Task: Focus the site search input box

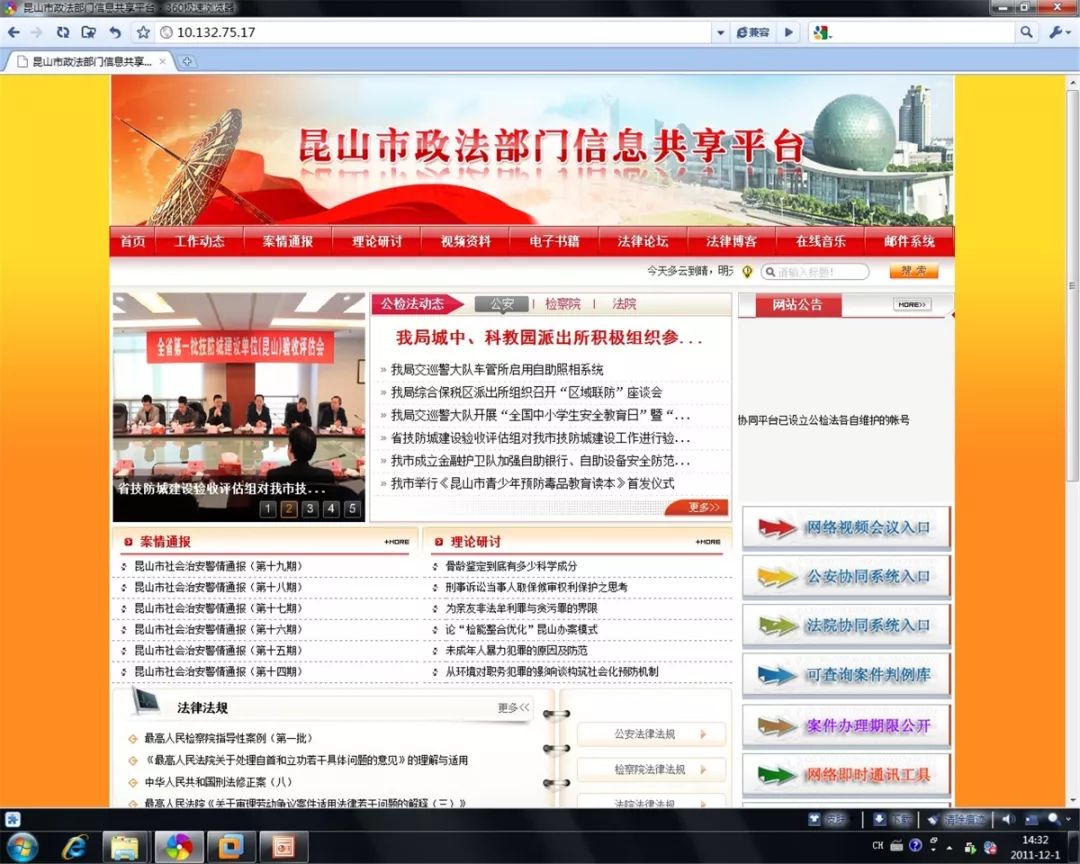Action: click(815, 272)
